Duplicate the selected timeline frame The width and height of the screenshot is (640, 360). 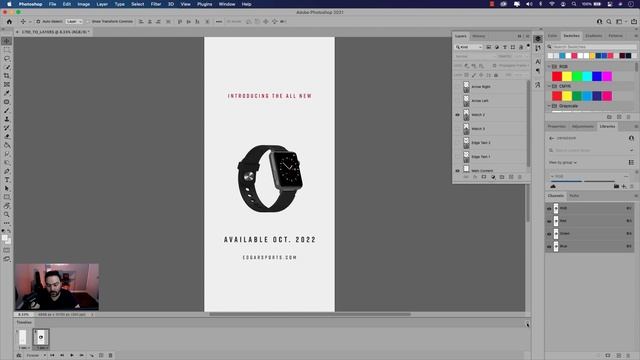click(x=101, y=356)
